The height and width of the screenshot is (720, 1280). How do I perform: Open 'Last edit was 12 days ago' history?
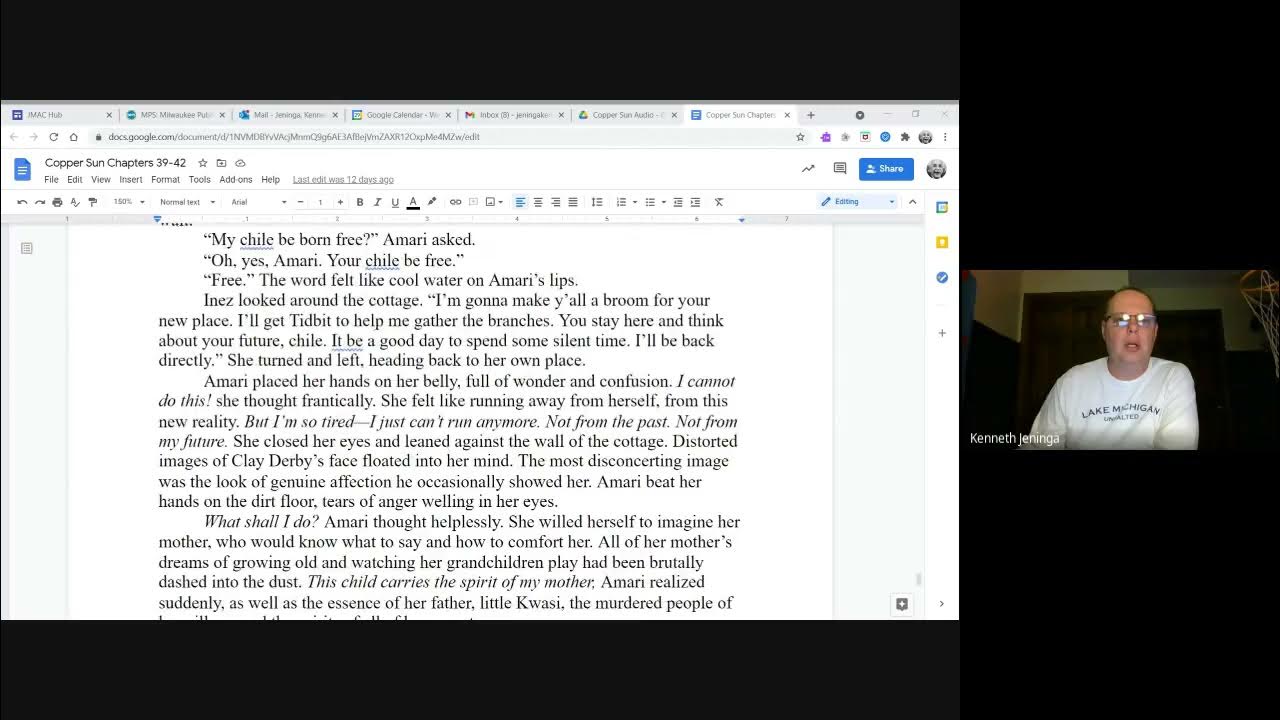343,180
